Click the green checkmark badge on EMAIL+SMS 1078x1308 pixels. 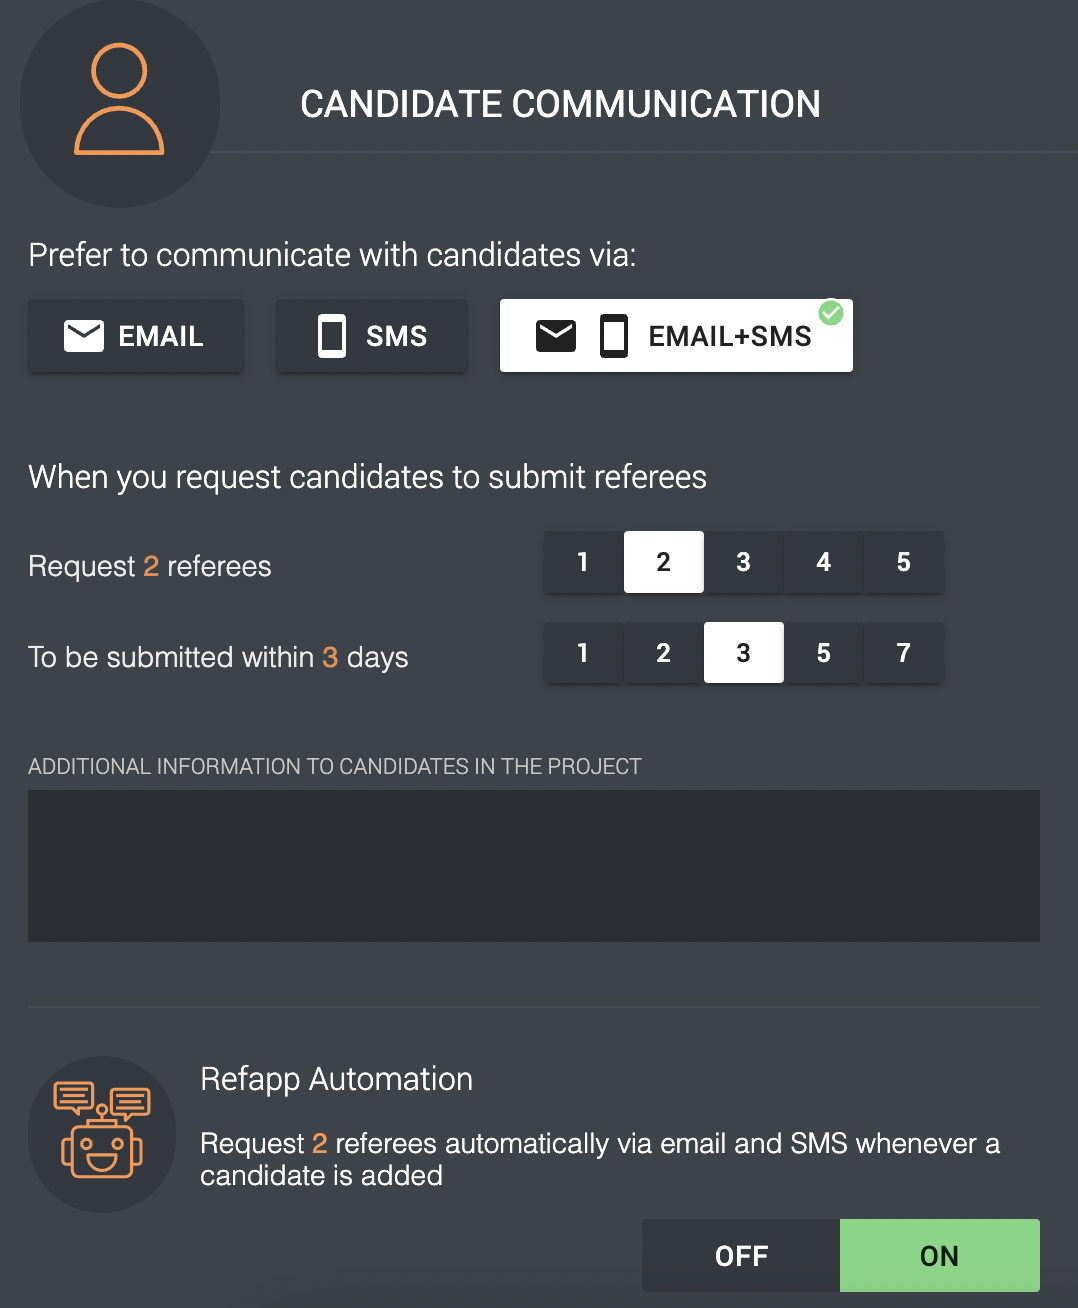click(831, 313)
